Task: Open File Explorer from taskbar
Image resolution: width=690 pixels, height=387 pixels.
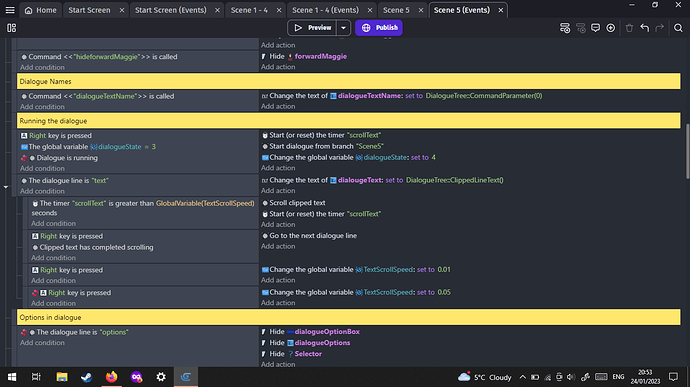Action: 62,377
